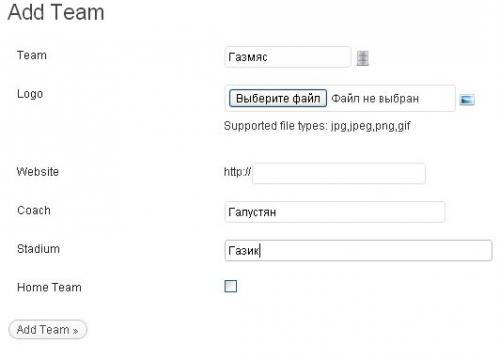Image resolution: width=500 pixels, height=360 pixels.
Task: Click the Add Team page heading
Action: coord(56,13)
